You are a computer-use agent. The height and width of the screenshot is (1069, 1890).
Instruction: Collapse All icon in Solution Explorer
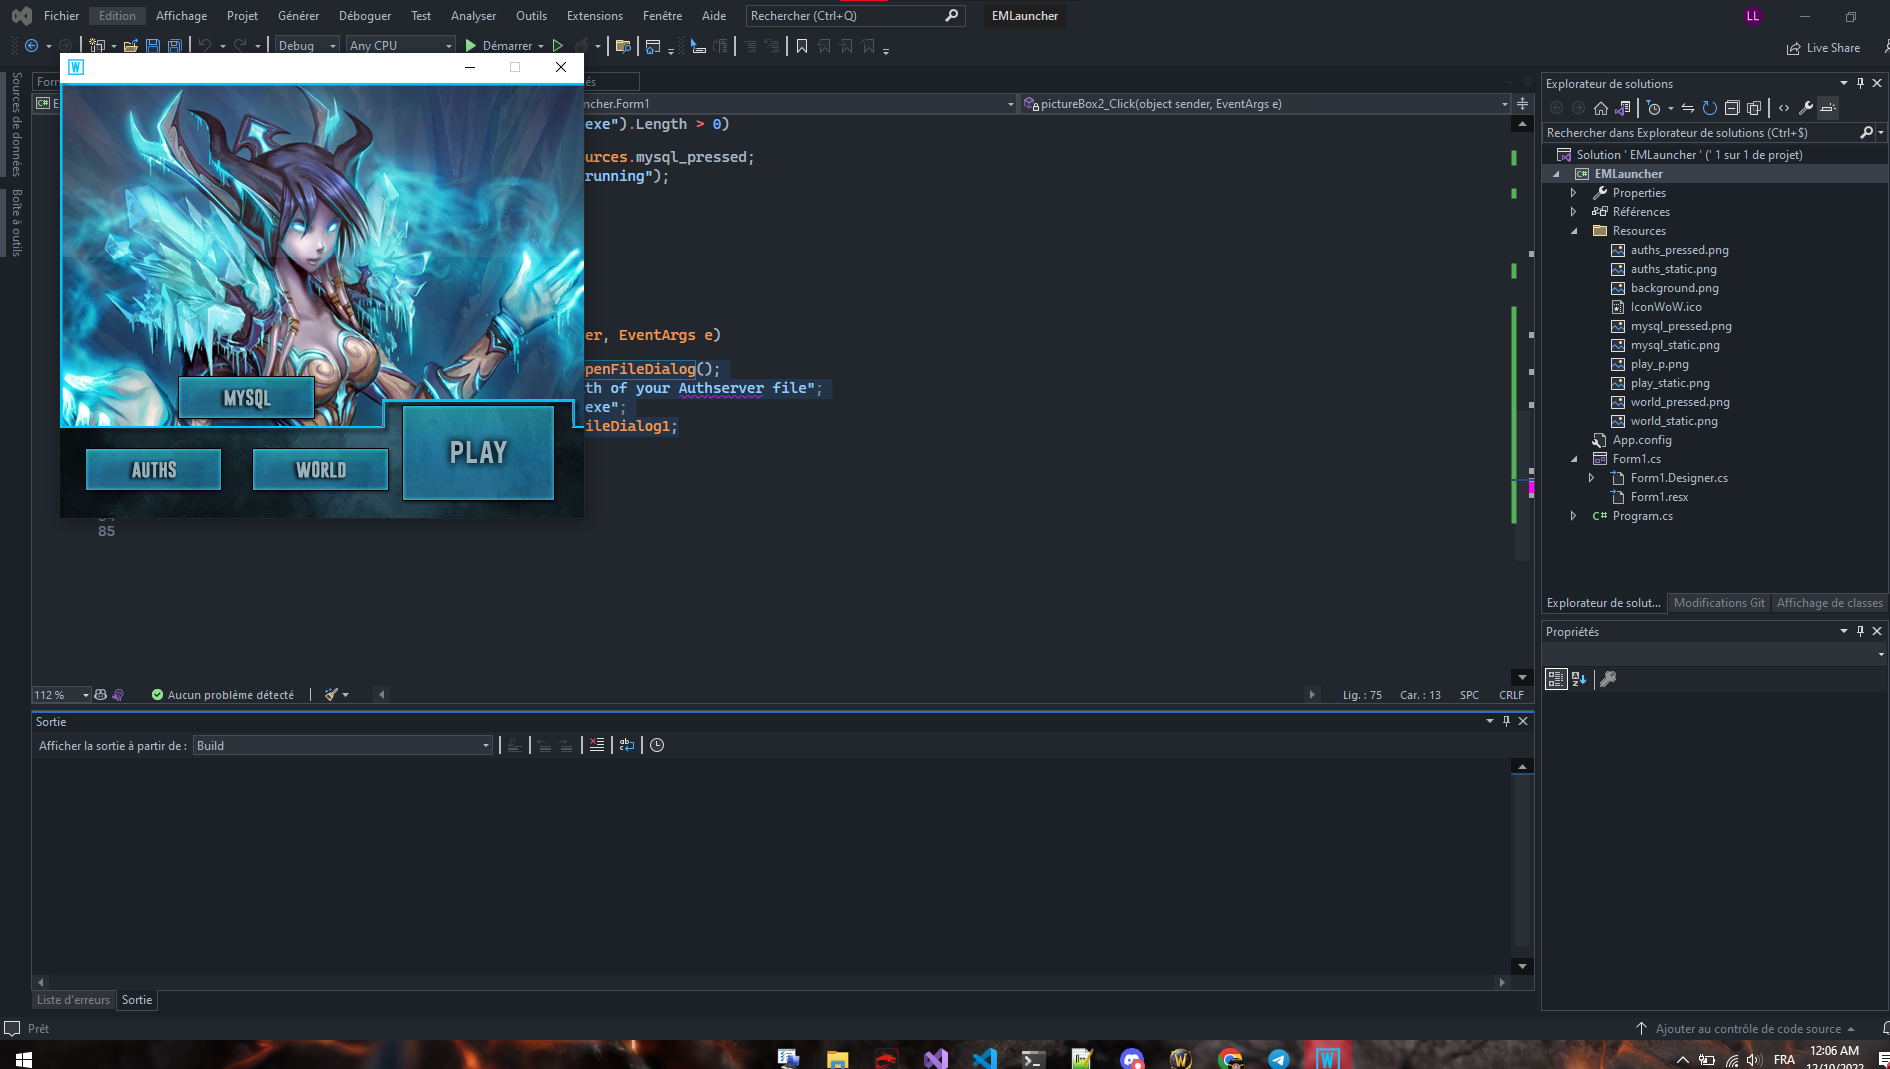point(1732,108)
